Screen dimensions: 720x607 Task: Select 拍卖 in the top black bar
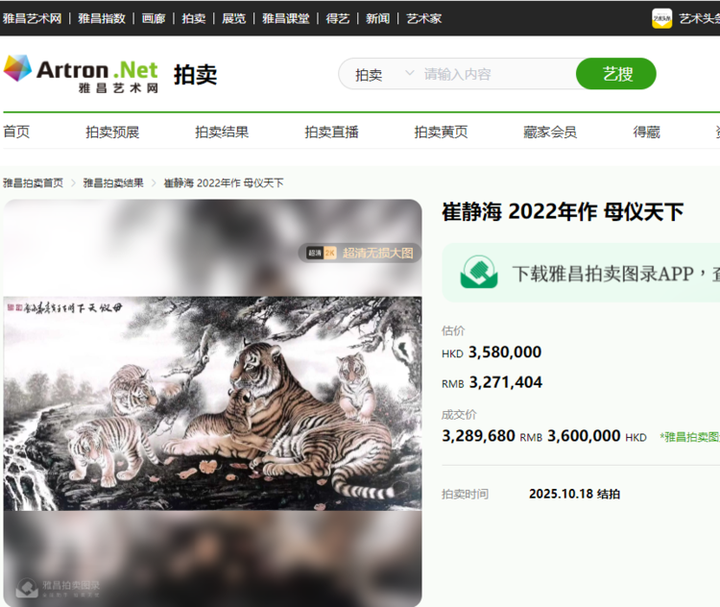point(193,18)
